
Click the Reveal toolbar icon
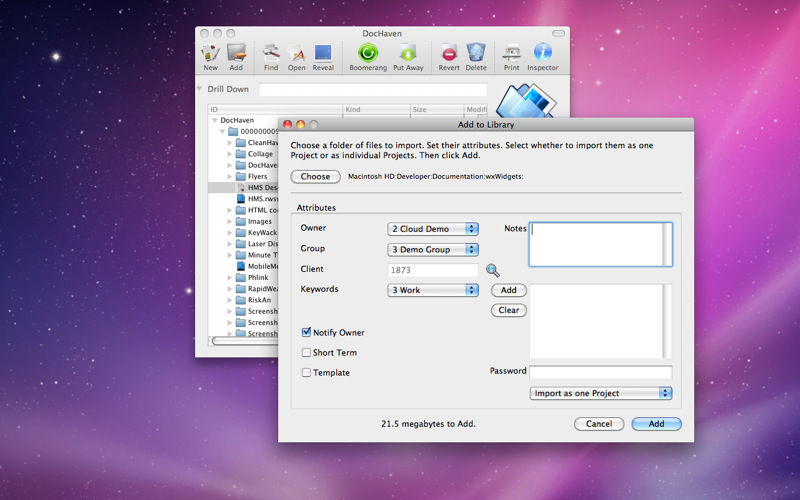[x=323, y=53]
